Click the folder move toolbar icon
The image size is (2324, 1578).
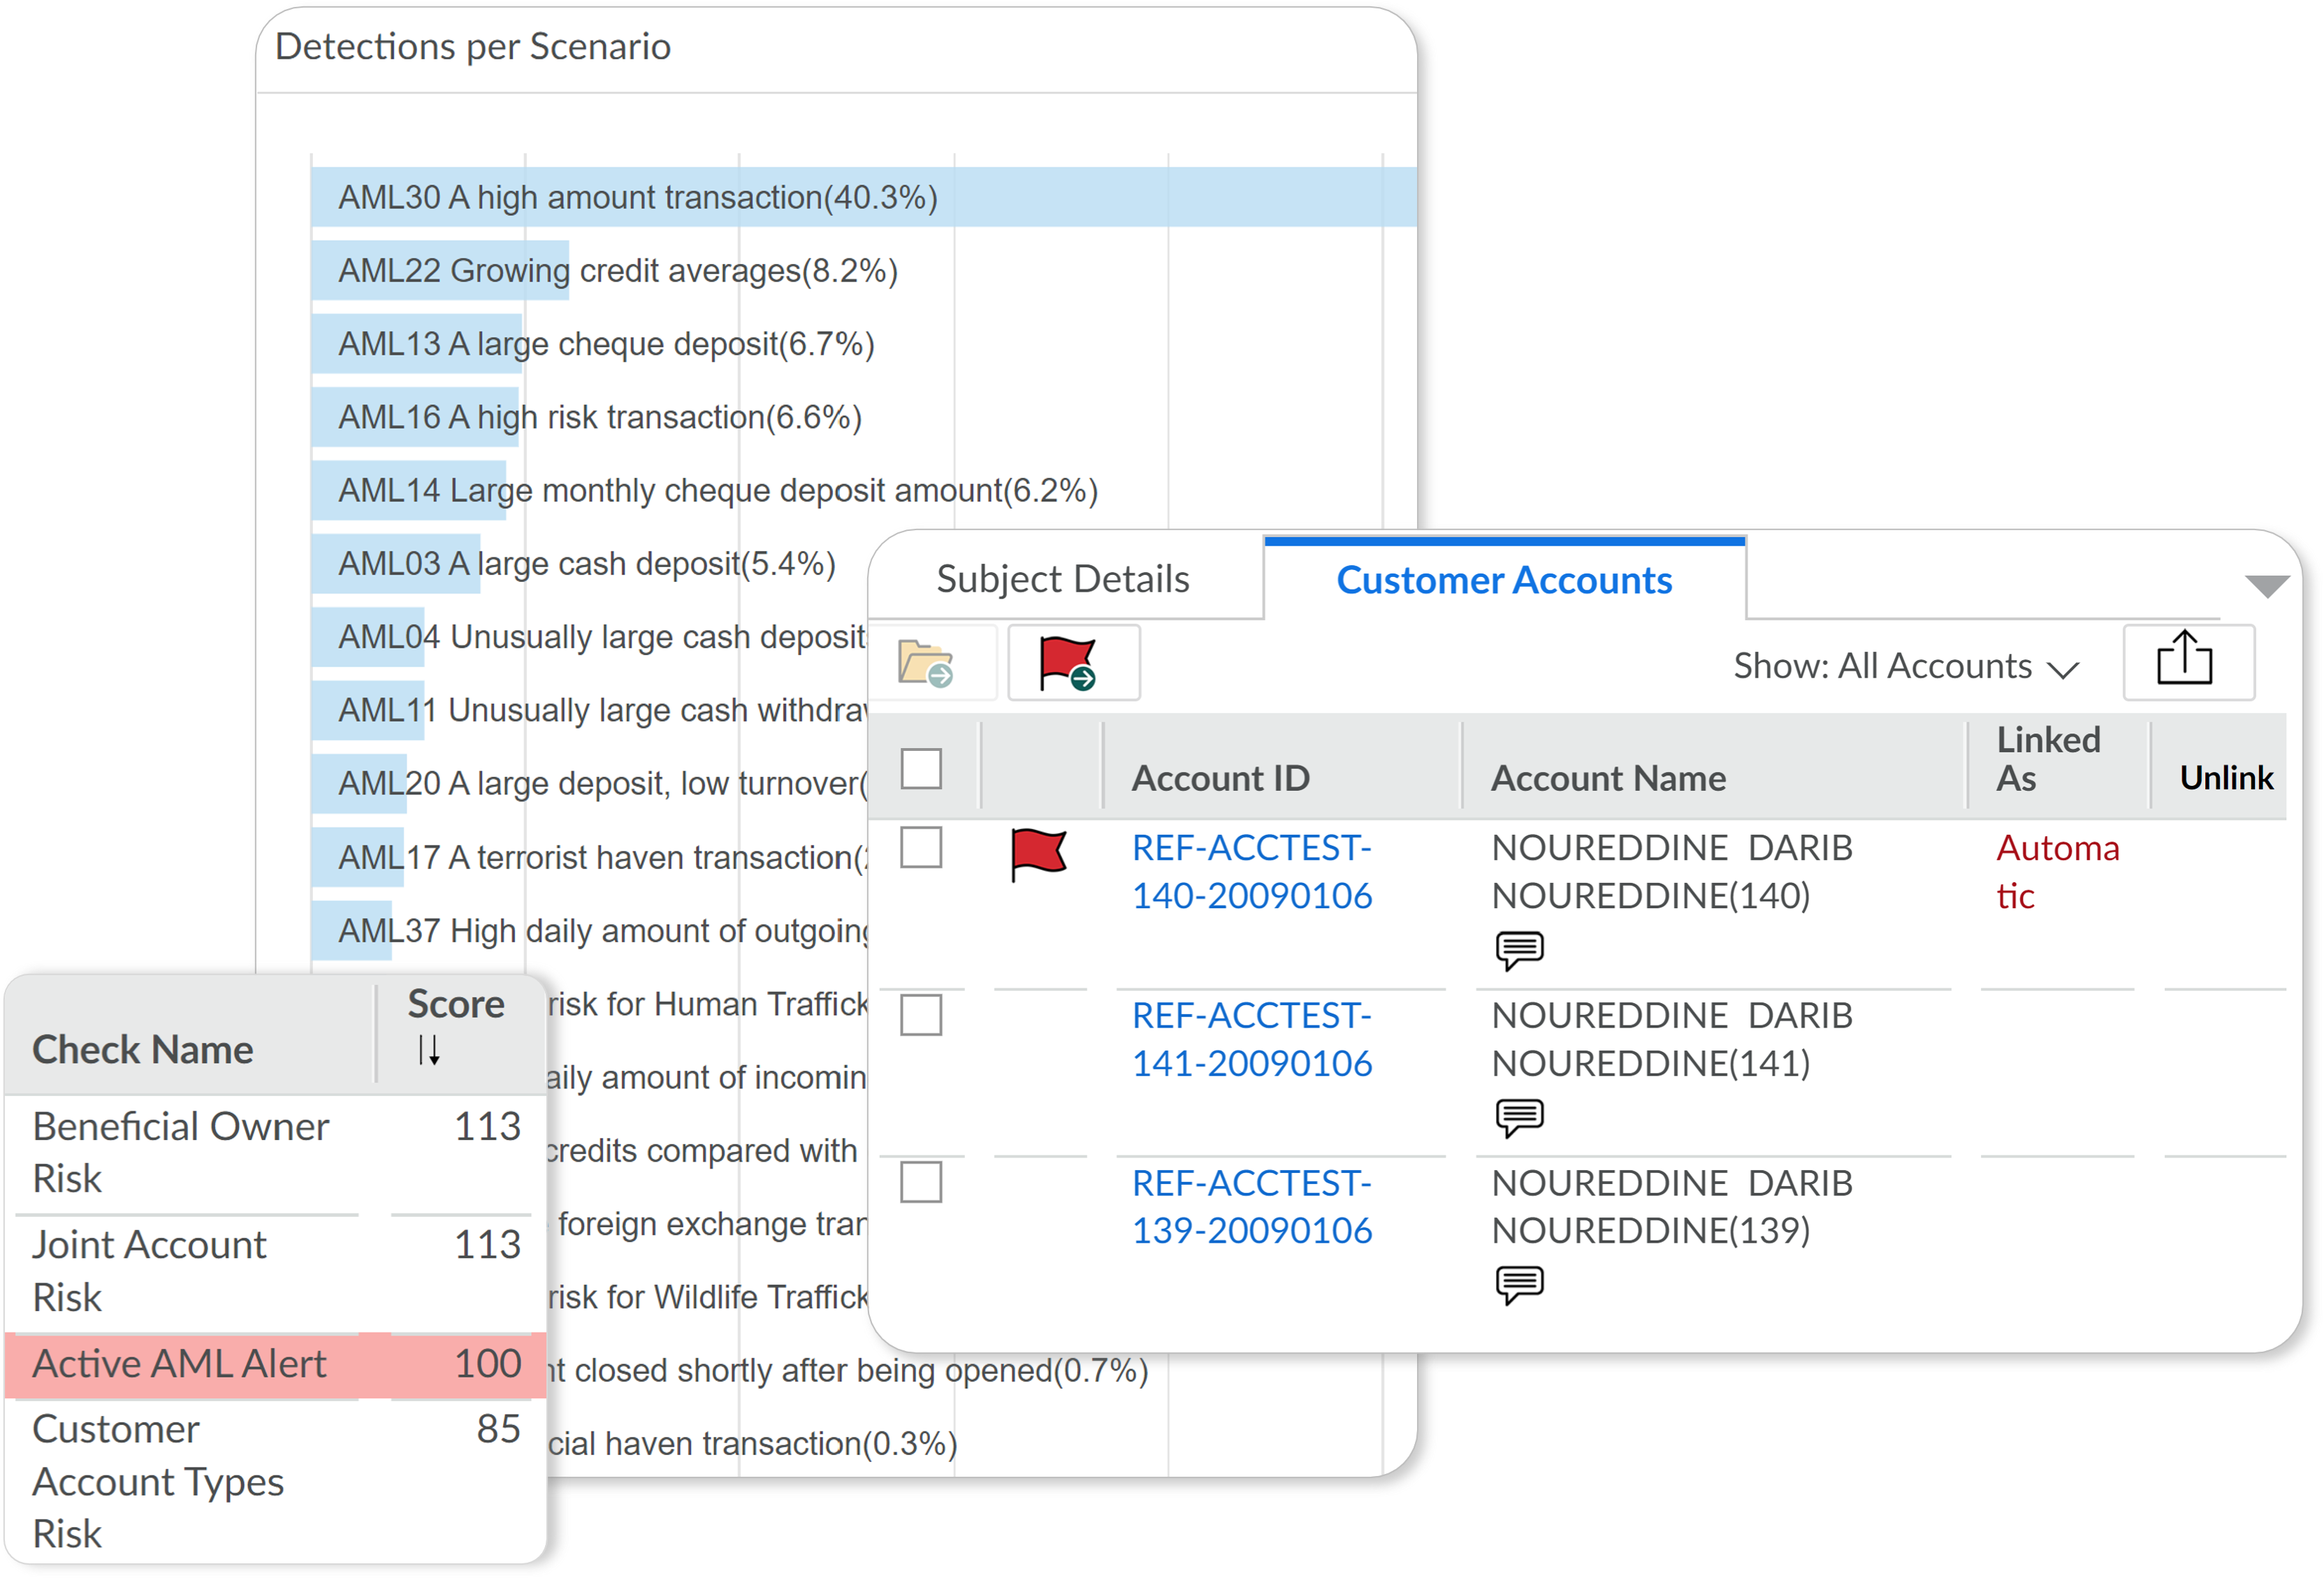click(x=926, y=664)
